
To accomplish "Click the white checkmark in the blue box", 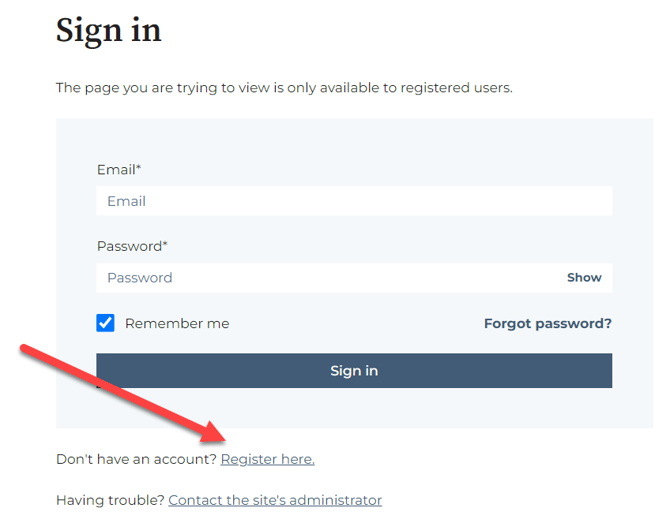I will coord(105,323).
